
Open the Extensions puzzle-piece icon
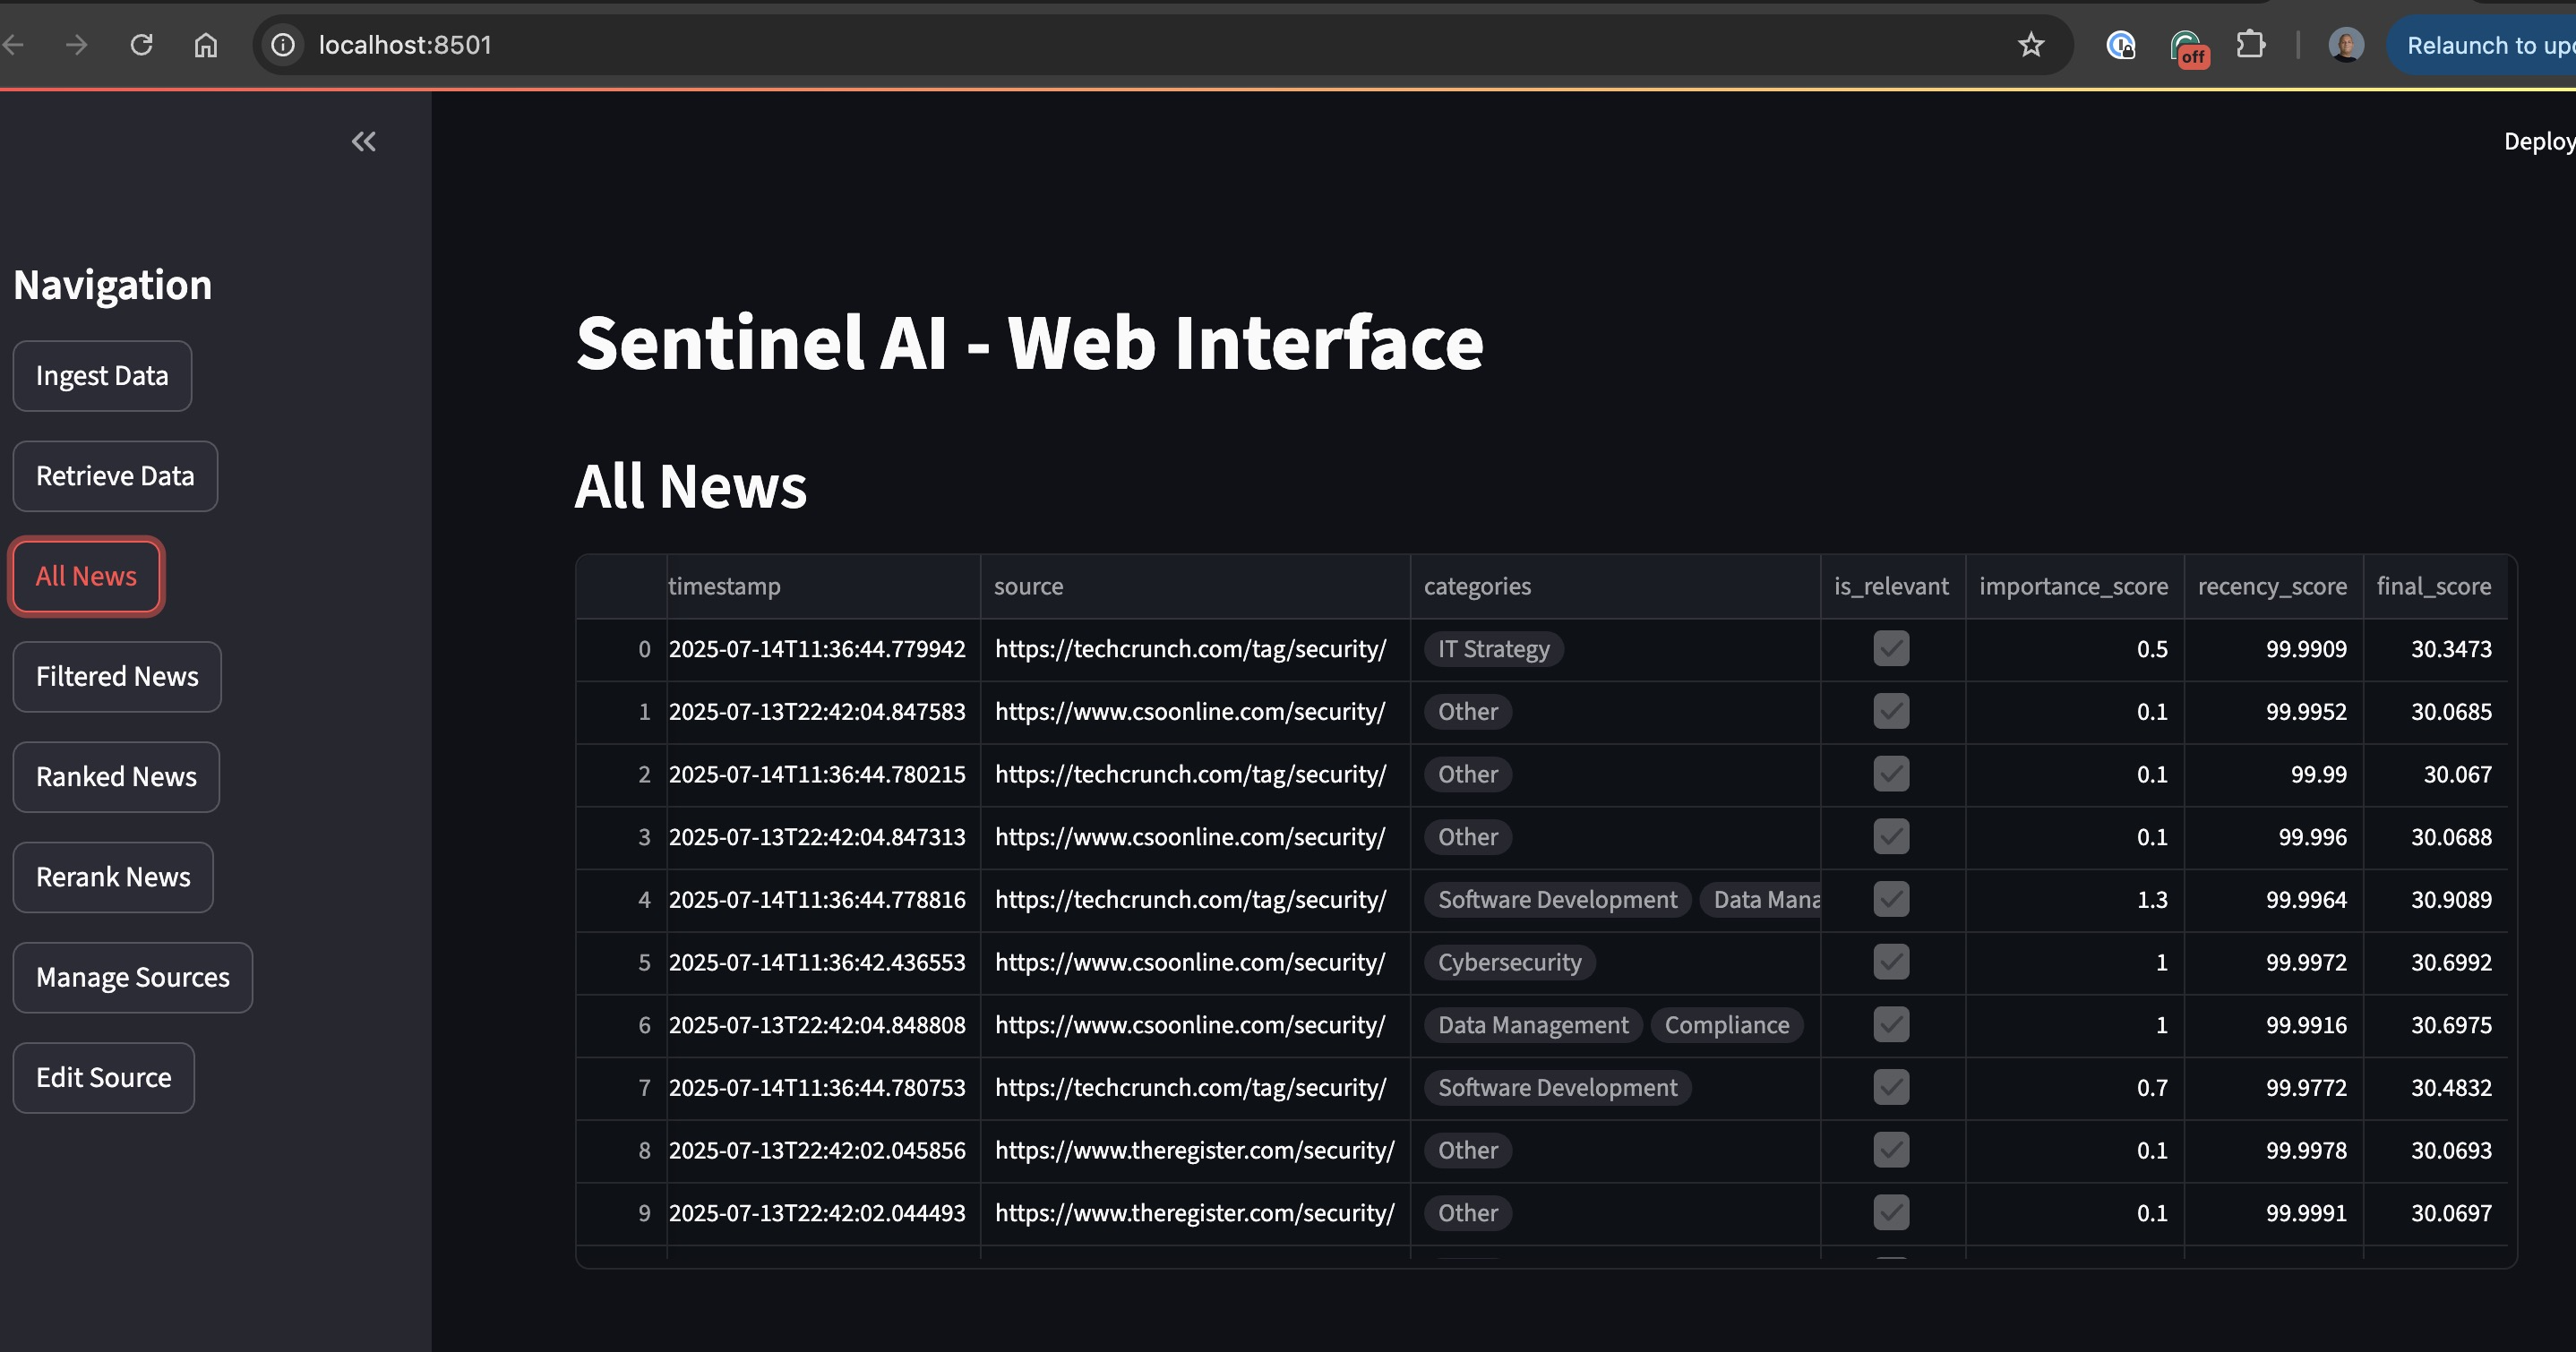tap(2250, 45)
